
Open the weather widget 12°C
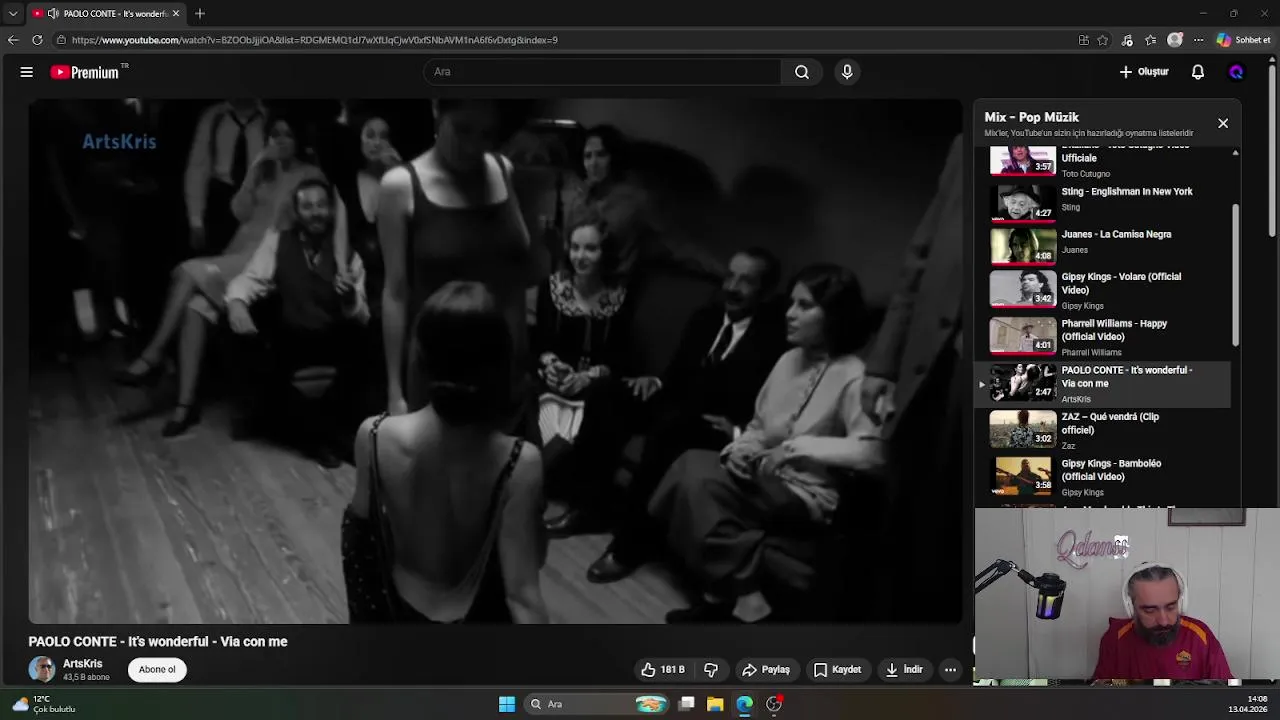(44, 704)
